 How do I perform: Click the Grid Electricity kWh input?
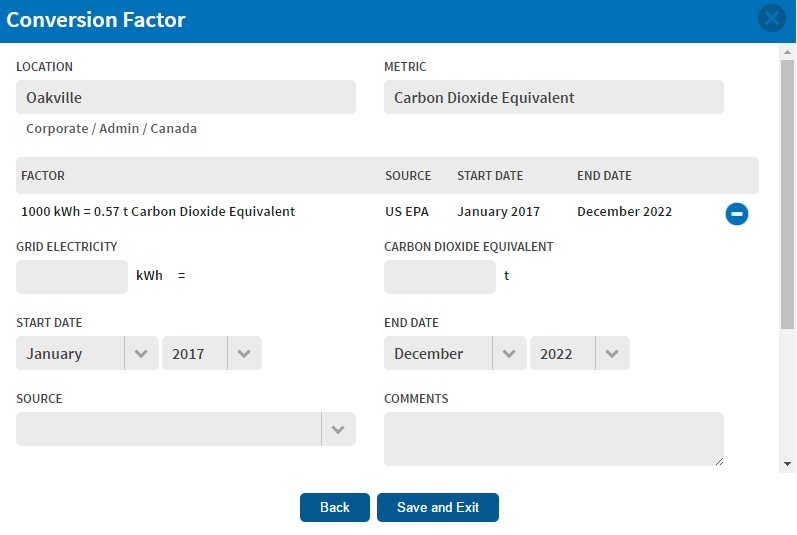click(x=72, y=277)
